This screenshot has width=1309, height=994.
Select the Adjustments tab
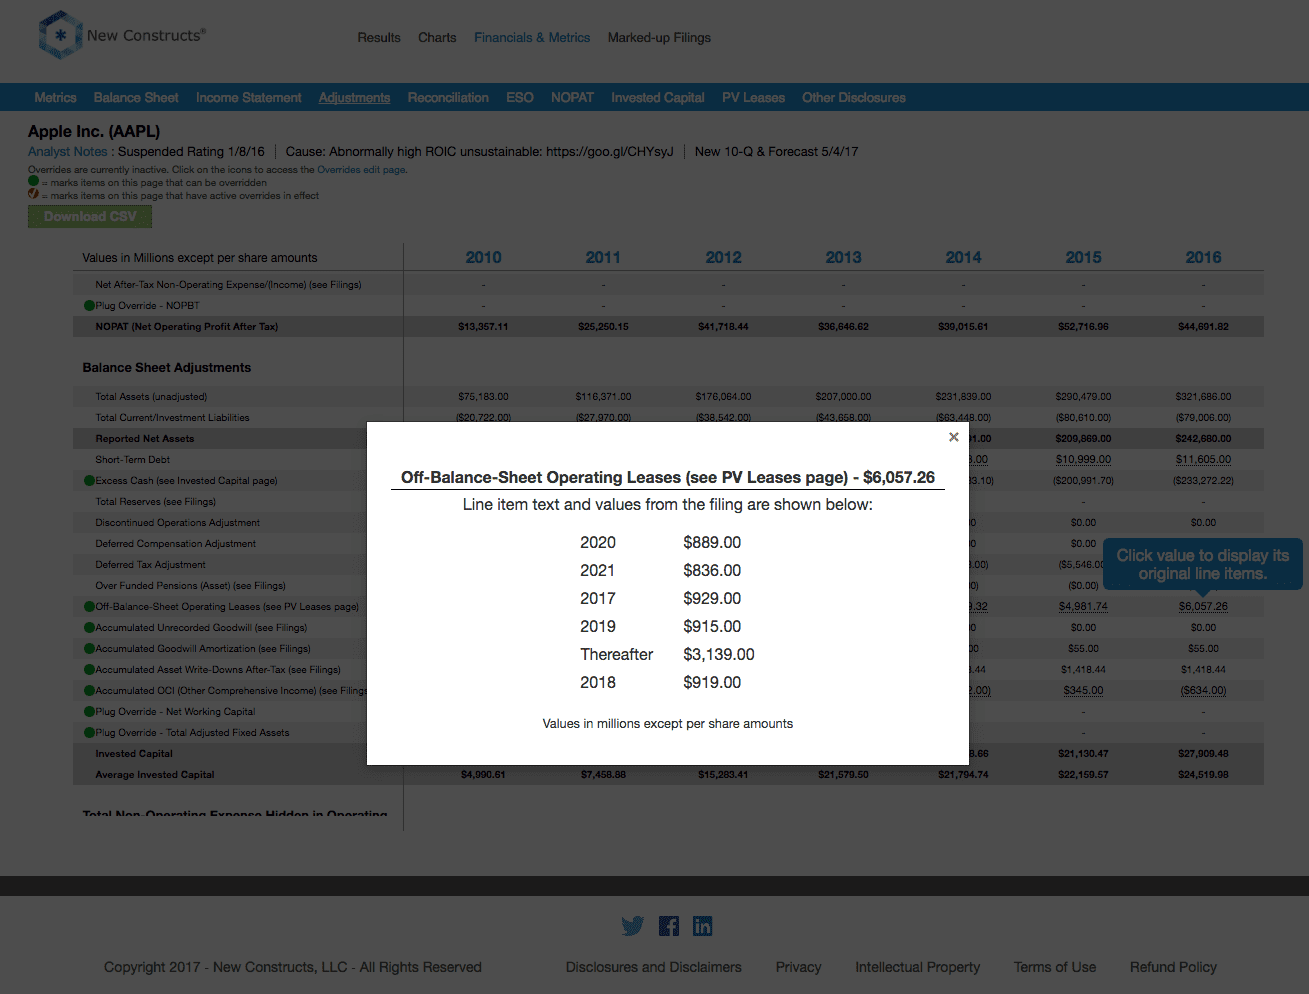click(x=355, y=98)
